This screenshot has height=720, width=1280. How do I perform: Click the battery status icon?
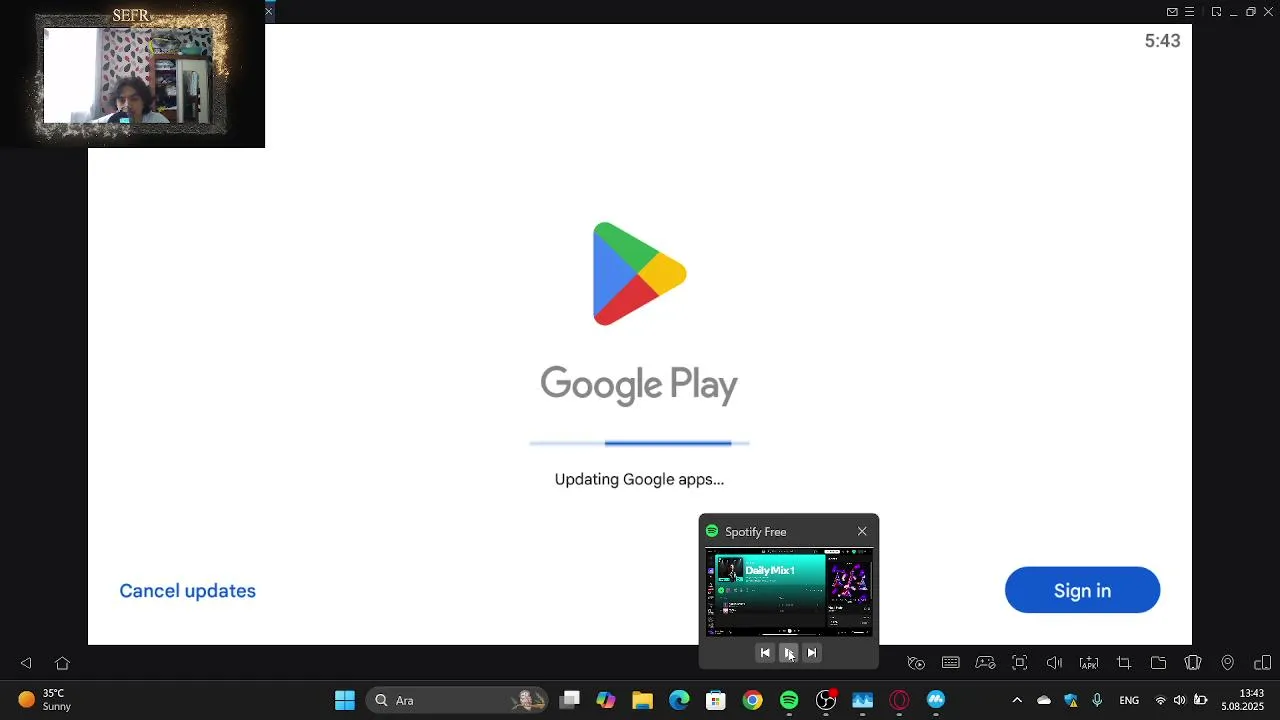[1201, 700]
